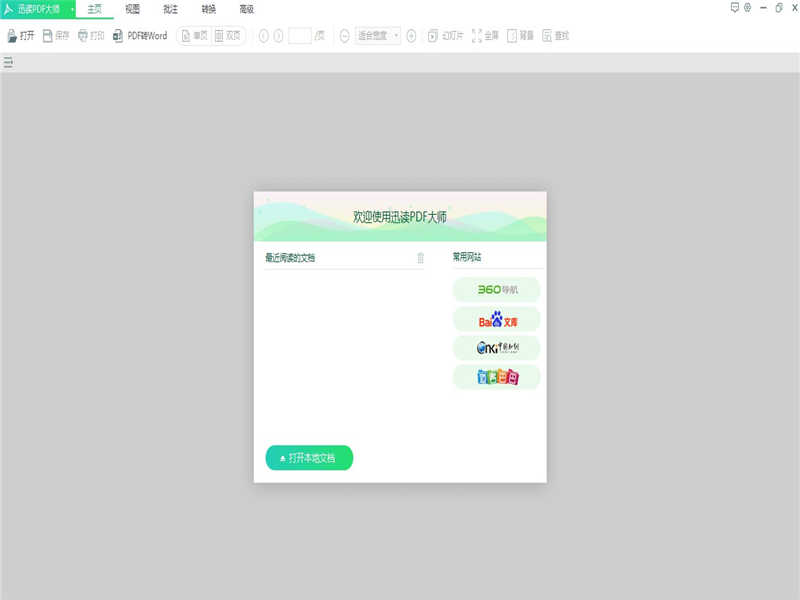
Task: Switch to the 批注 annotation tab
Action: point(170,9)
